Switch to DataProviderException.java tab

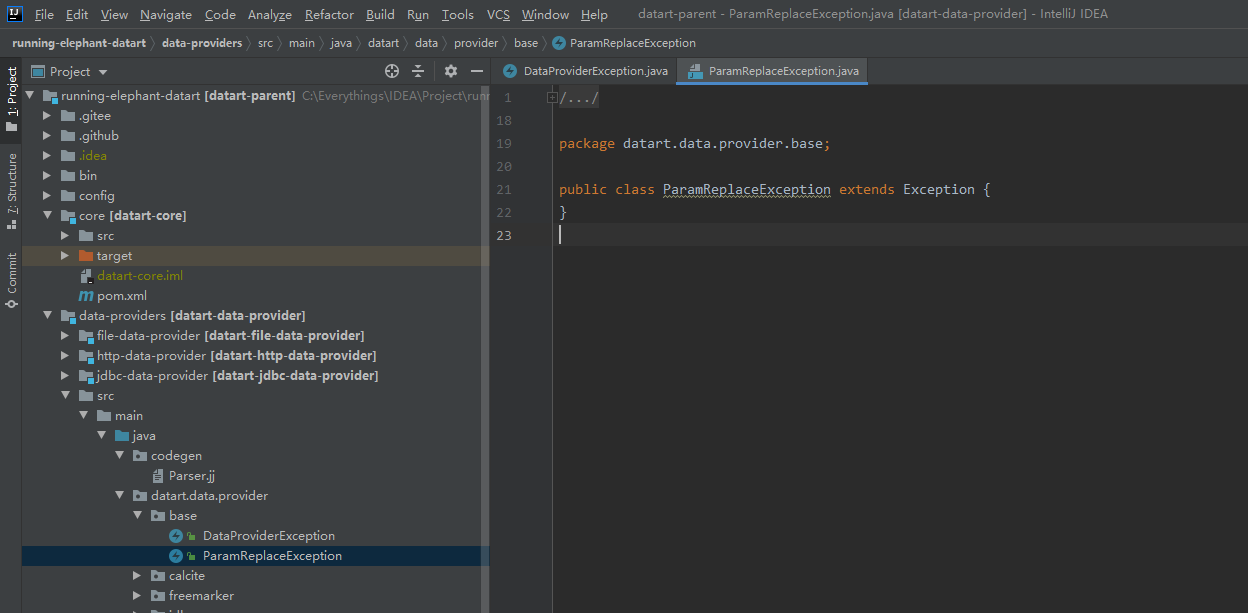point(585,71)
